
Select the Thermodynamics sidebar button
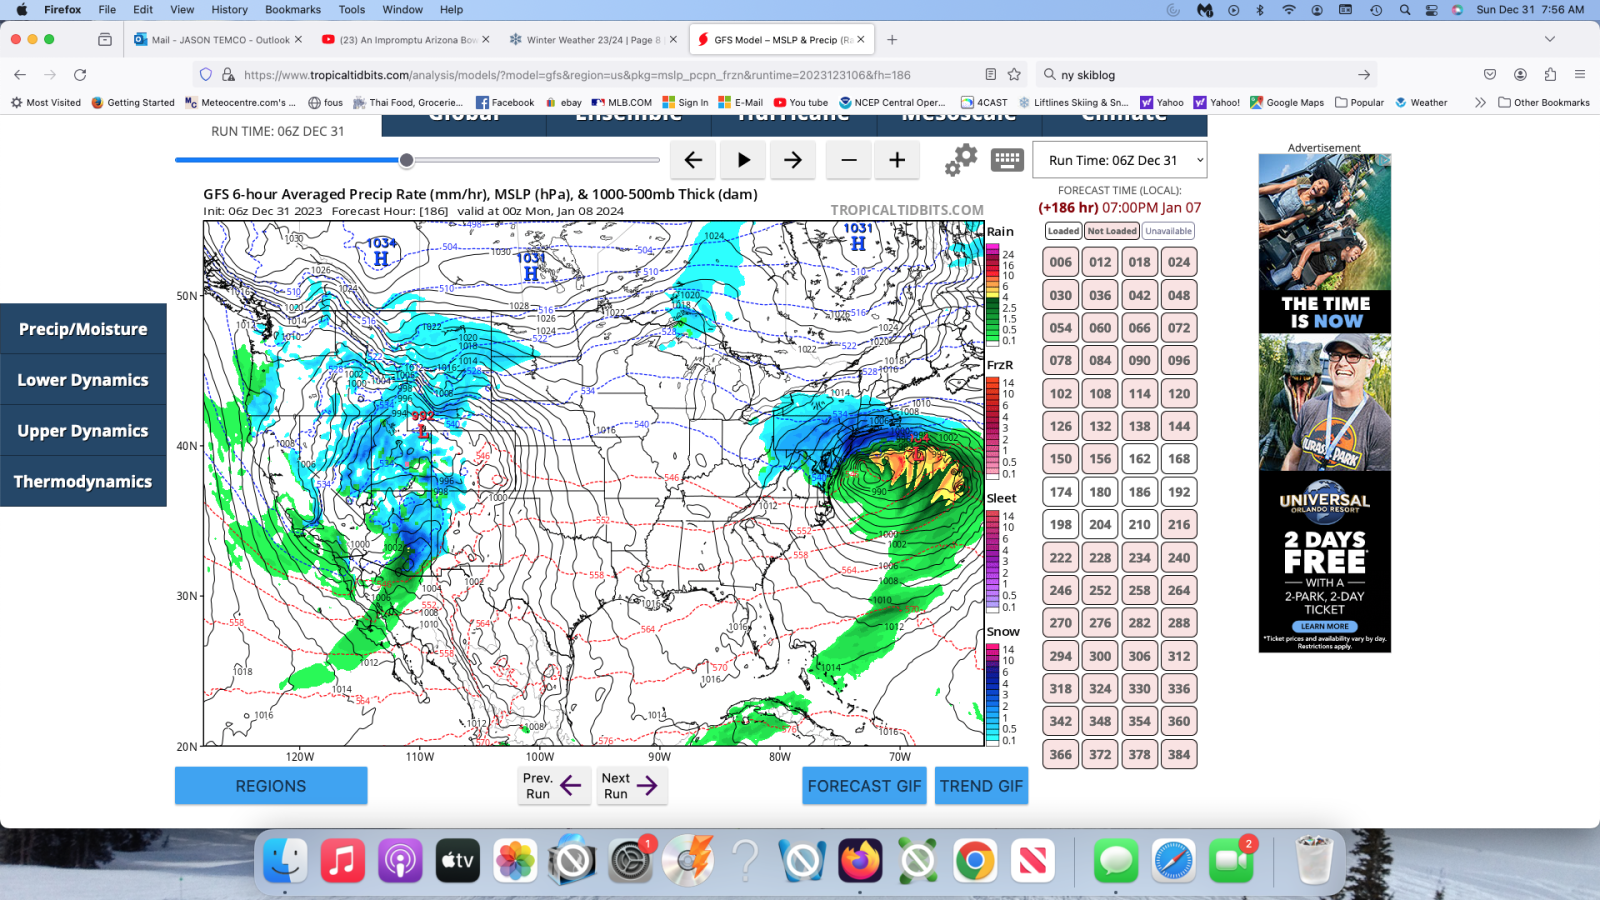[83, 481]
